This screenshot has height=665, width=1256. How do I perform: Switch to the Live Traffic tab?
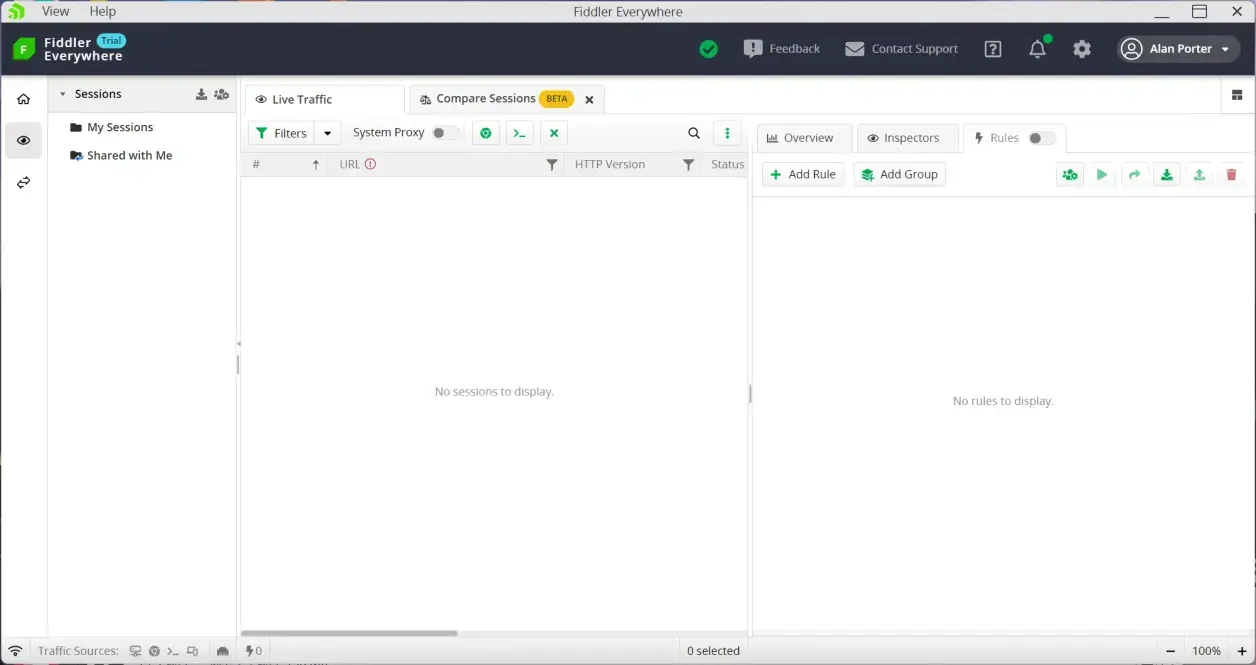click(325, 99)
